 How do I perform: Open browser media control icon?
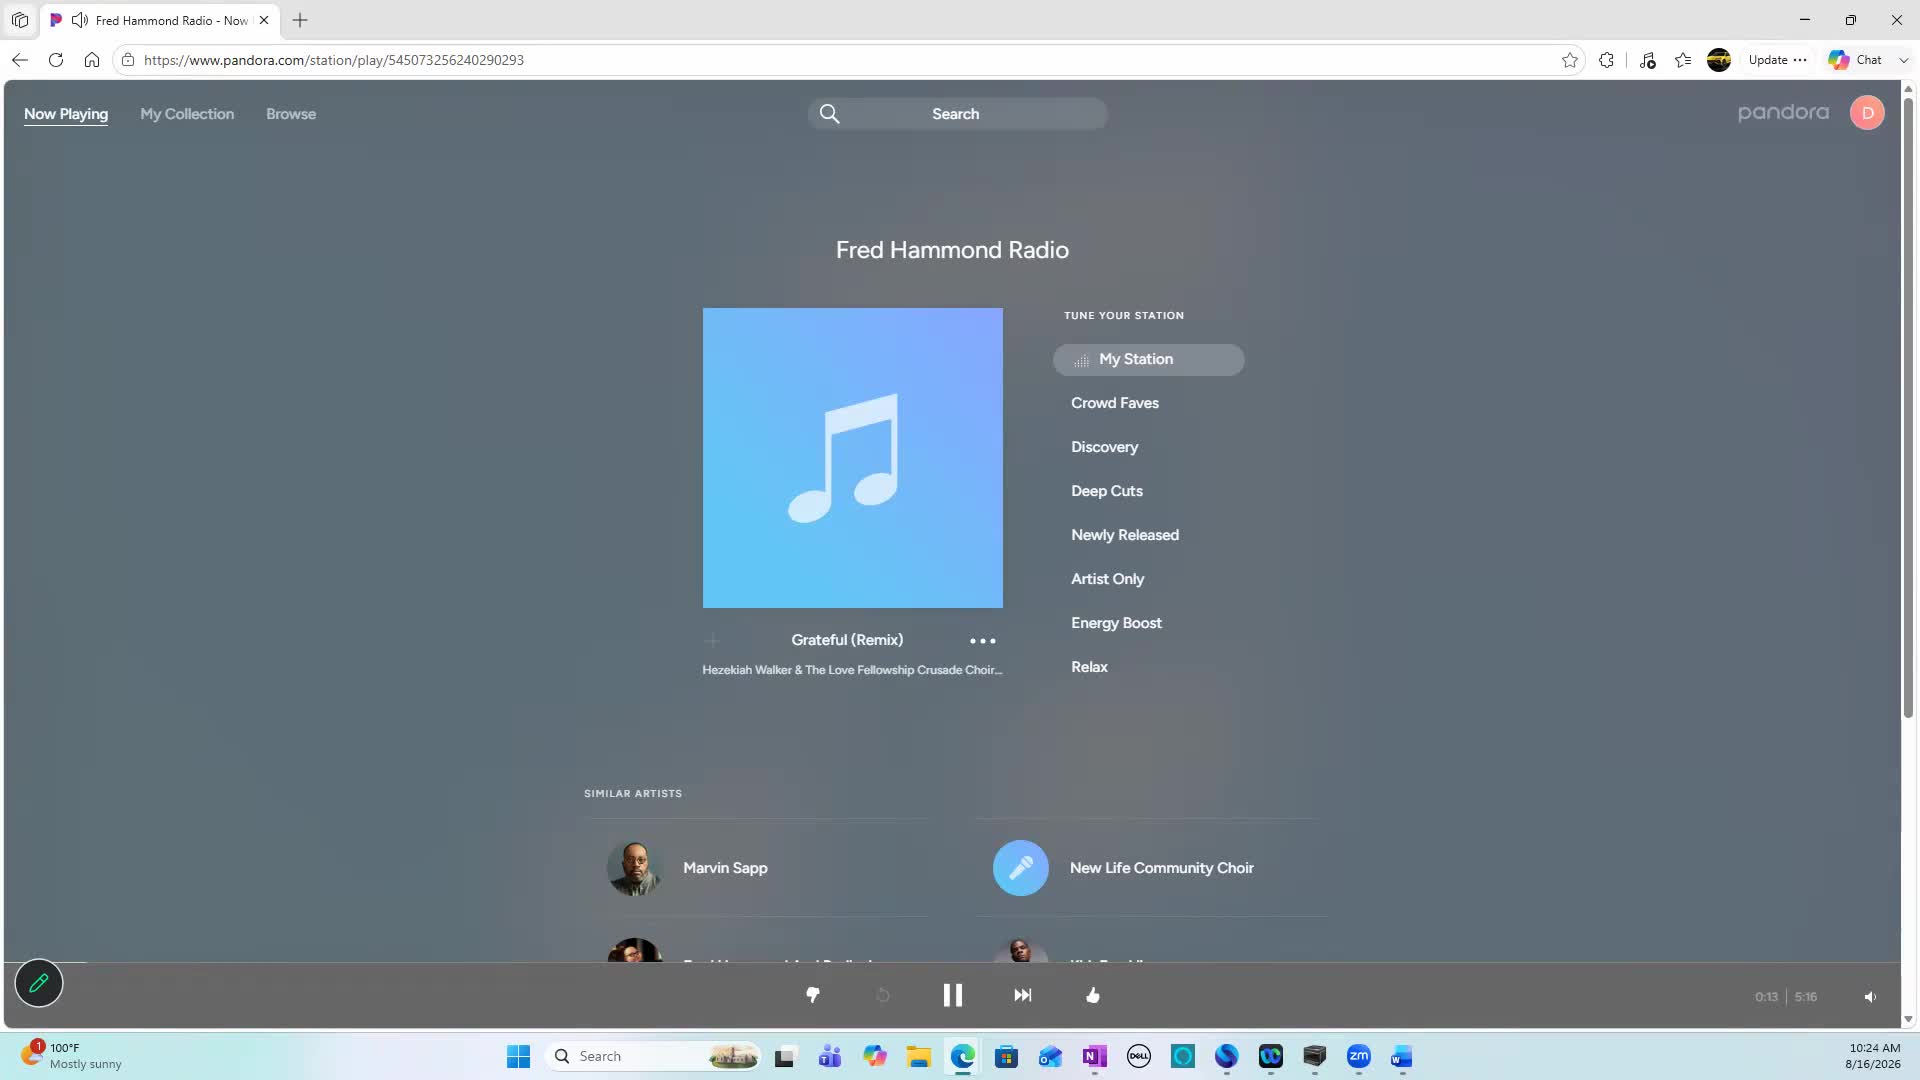tap(1648, 60)
